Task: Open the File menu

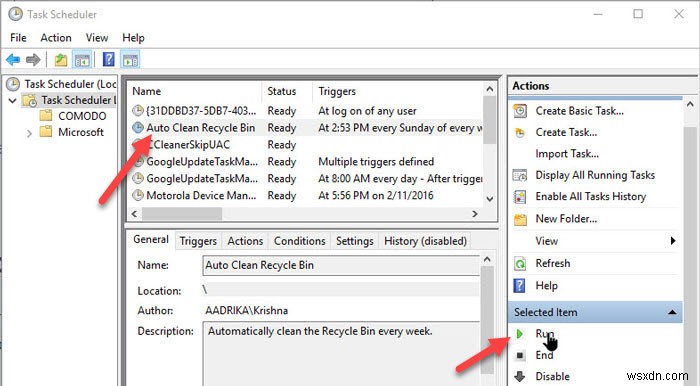Action: 18,37
